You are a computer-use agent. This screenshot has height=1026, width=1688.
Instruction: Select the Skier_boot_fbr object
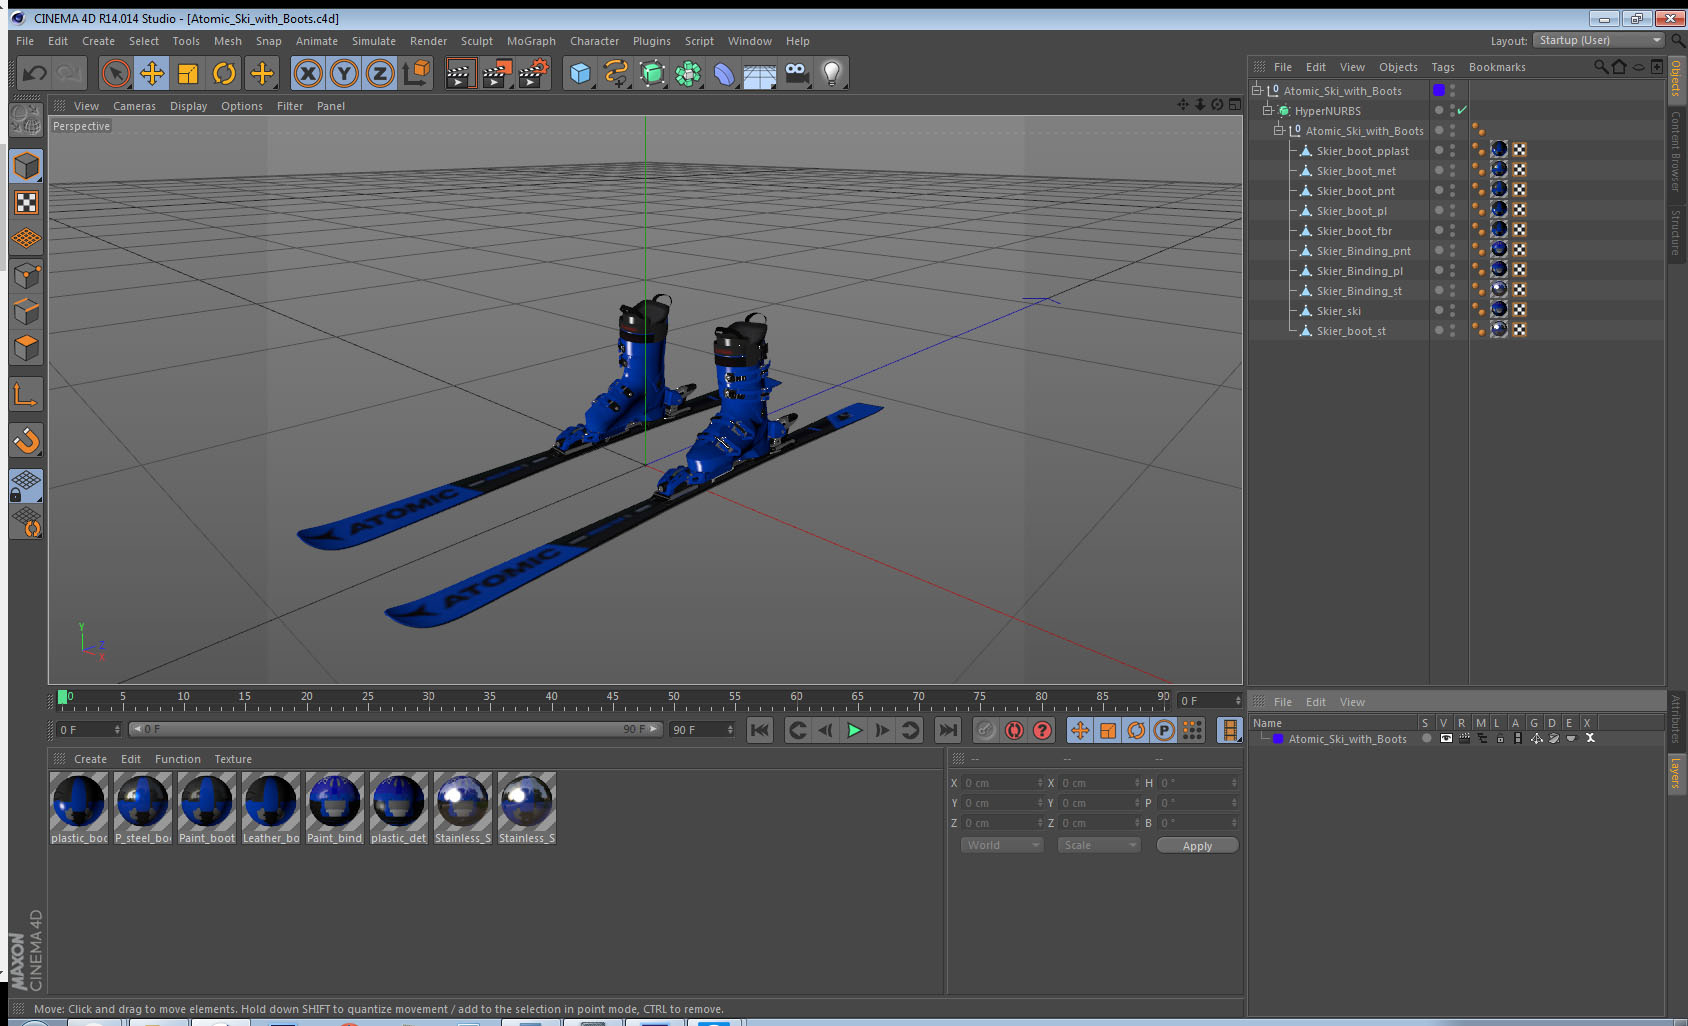pyautogui.click(x=1354, y=231)
